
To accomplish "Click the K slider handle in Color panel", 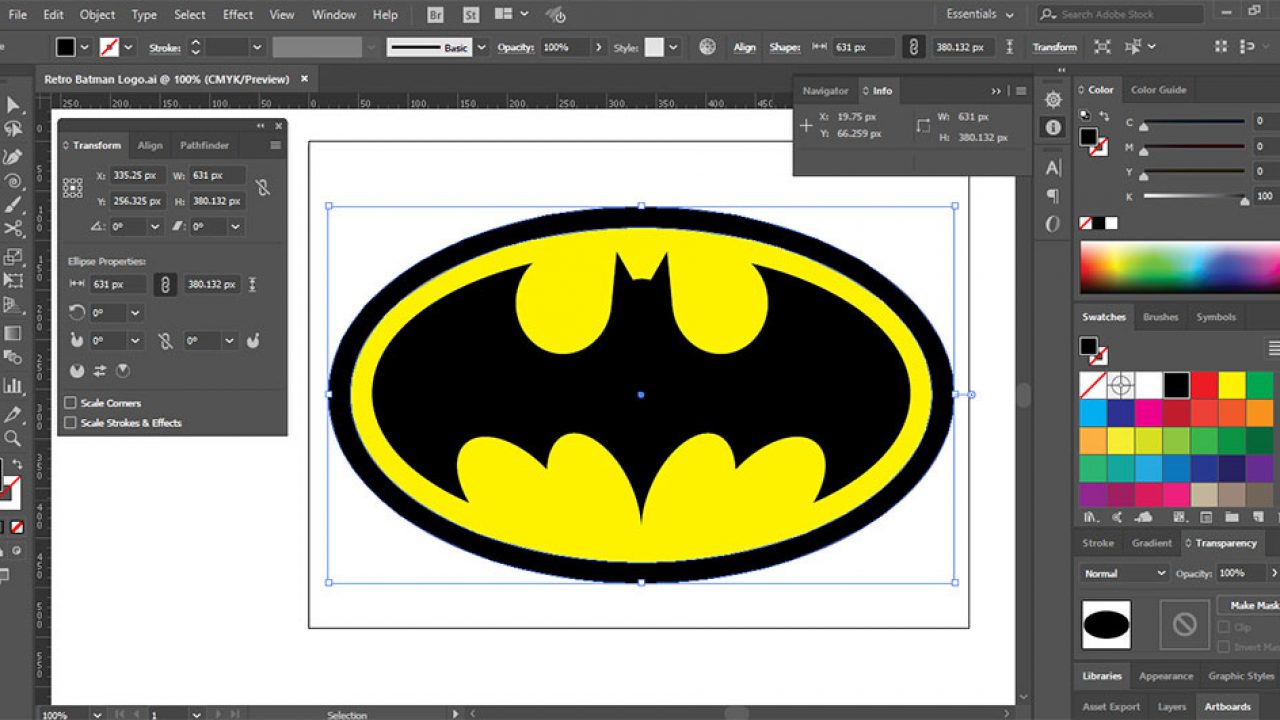I will click(1244, 200).
